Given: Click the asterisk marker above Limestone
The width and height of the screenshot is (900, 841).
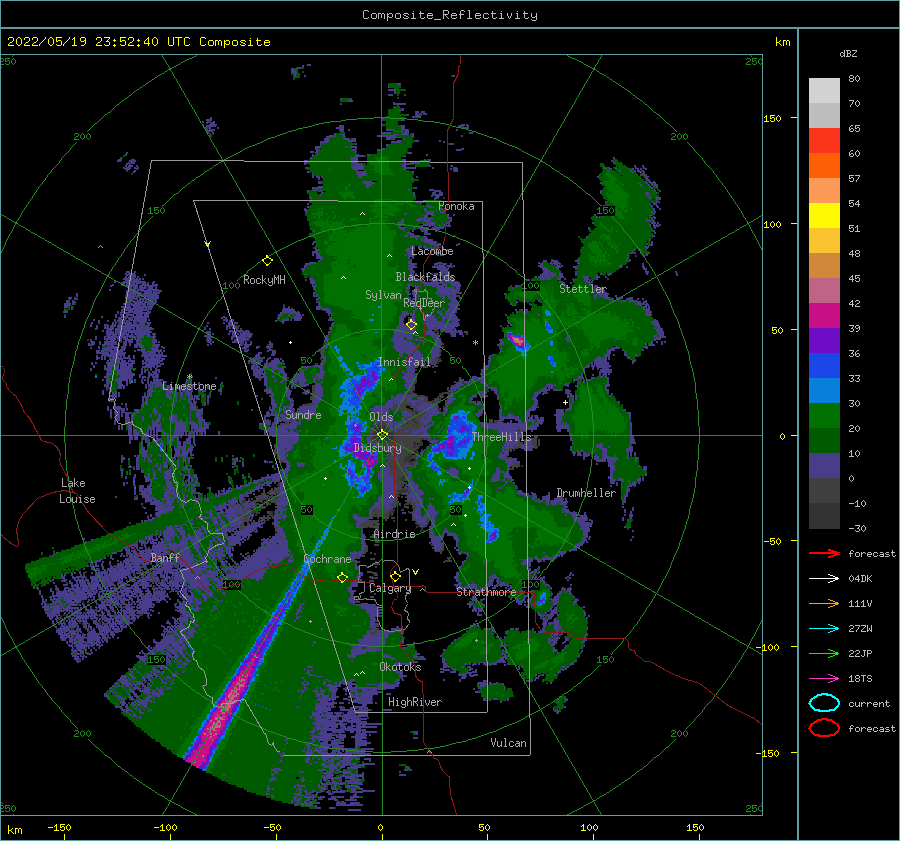Looking at the screenshot, I should tap(189, 377).
